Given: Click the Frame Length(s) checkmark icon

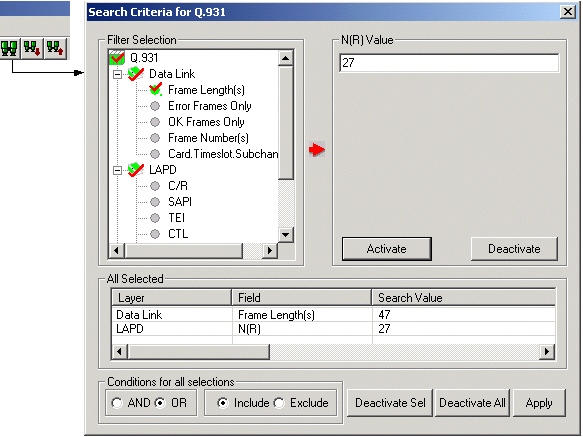Looking at the screenshot, I should coord(155,90).
